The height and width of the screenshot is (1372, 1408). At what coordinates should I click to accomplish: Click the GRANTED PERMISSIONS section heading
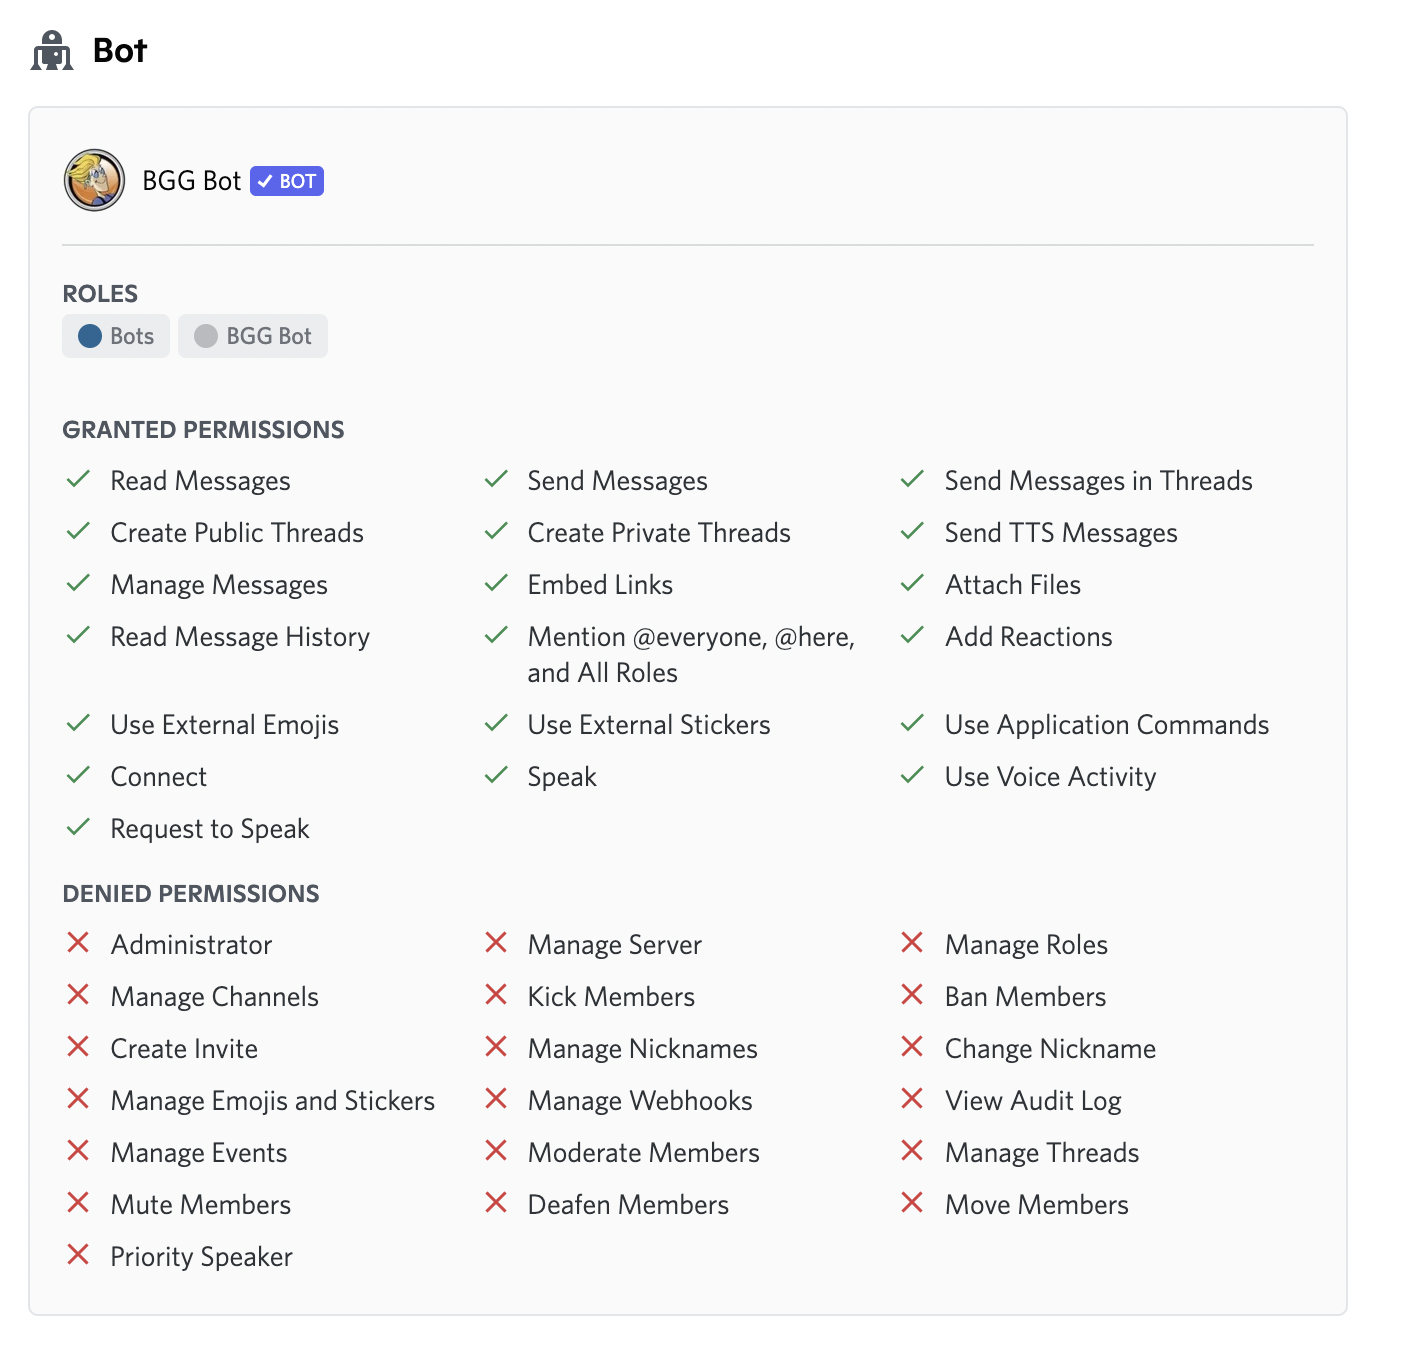tap(203, 428)
